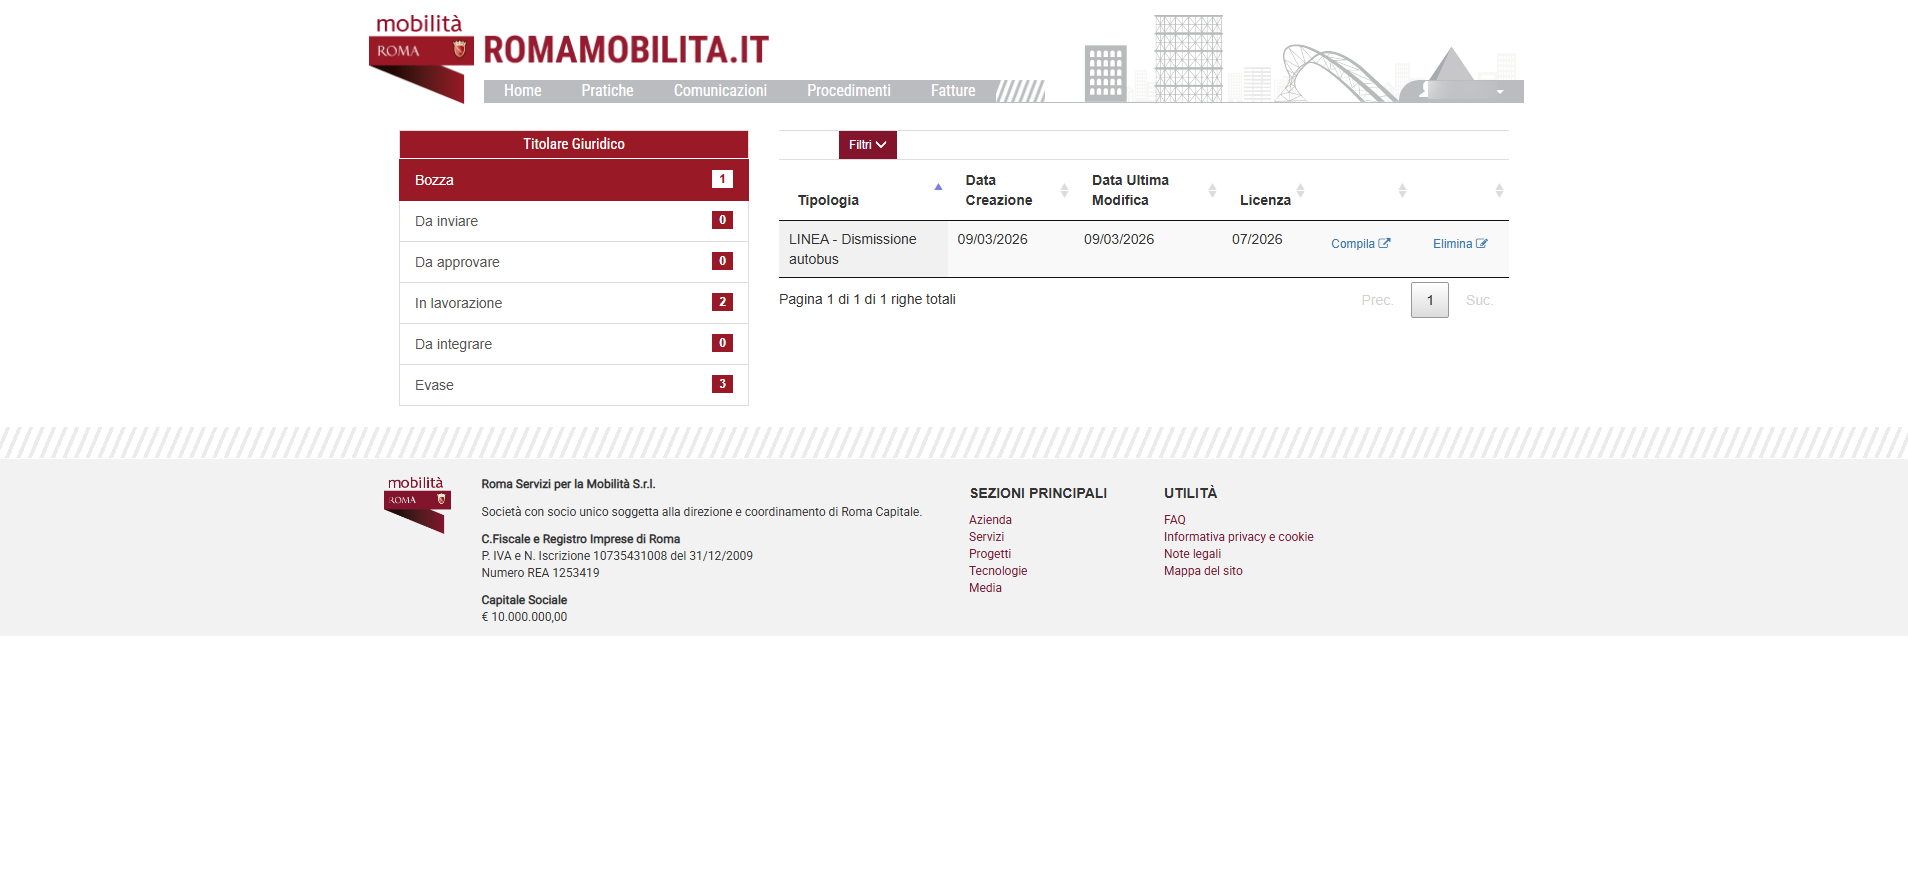The image size is (1908, 882).
Task: Click the Mobilità Roma header logo
Action: [420, 58]
